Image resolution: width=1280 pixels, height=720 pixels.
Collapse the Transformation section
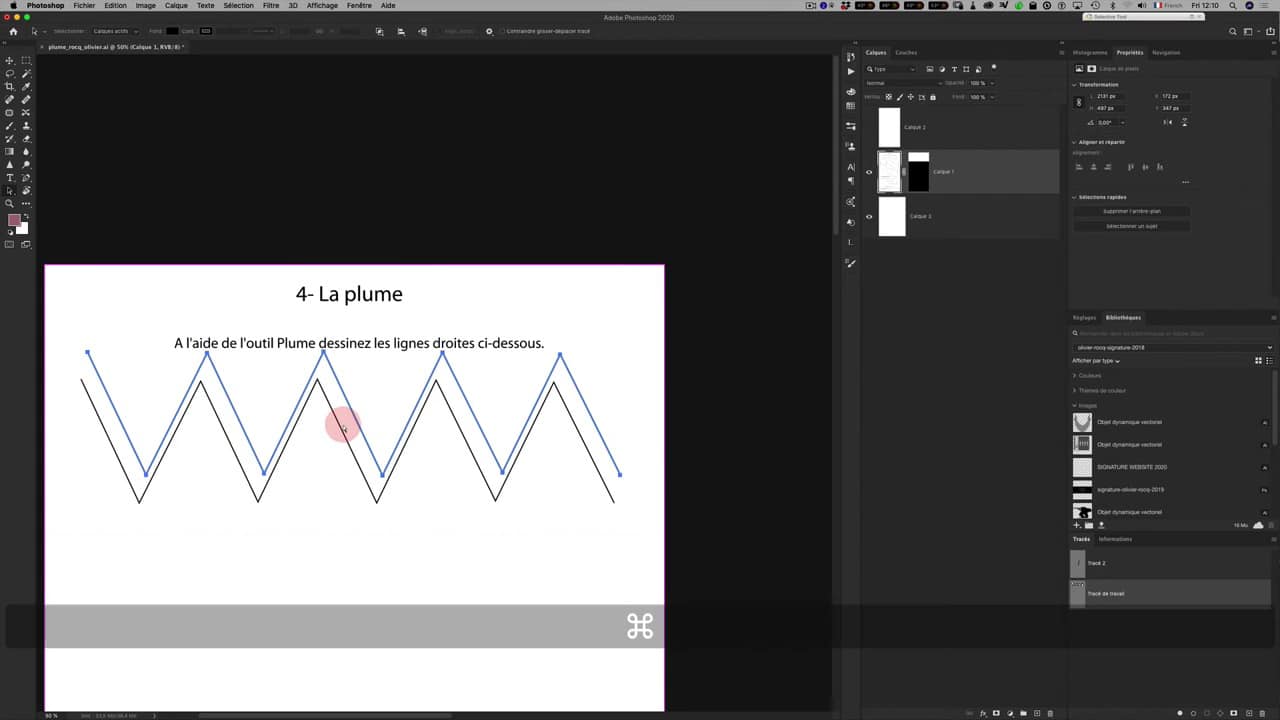1075,84
